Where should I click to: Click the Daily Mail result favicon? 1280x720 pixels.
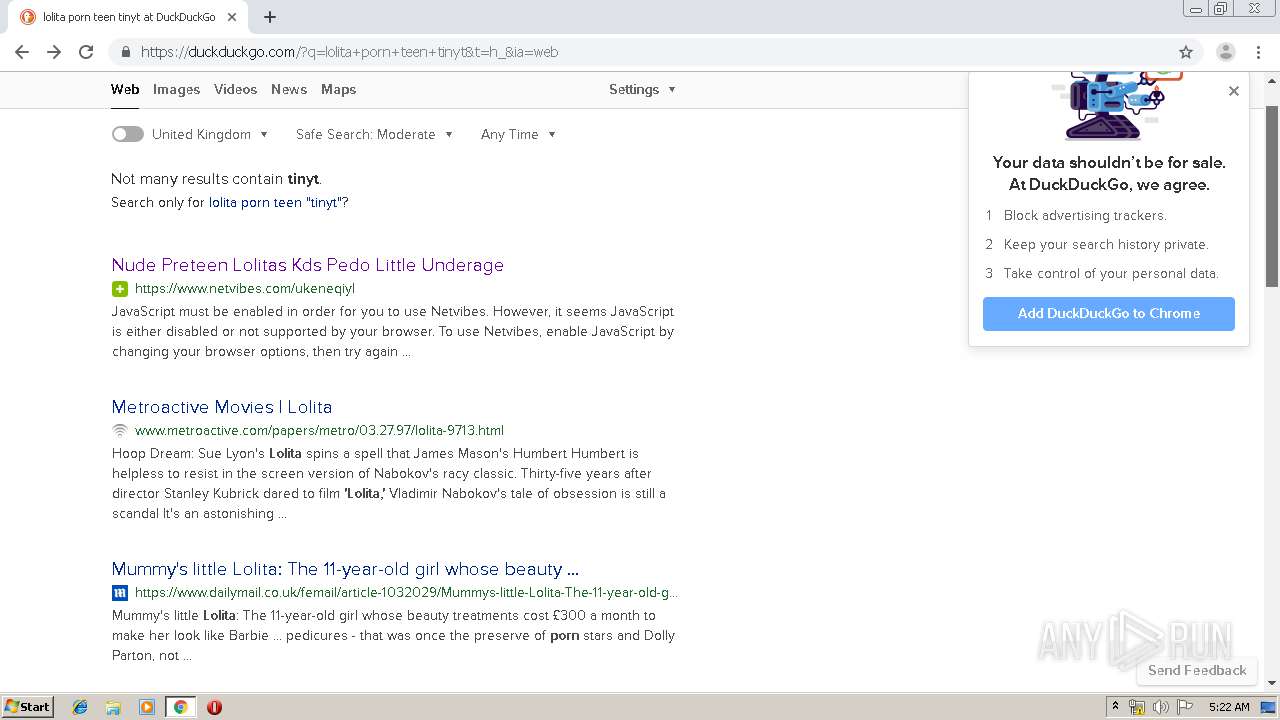120,593
